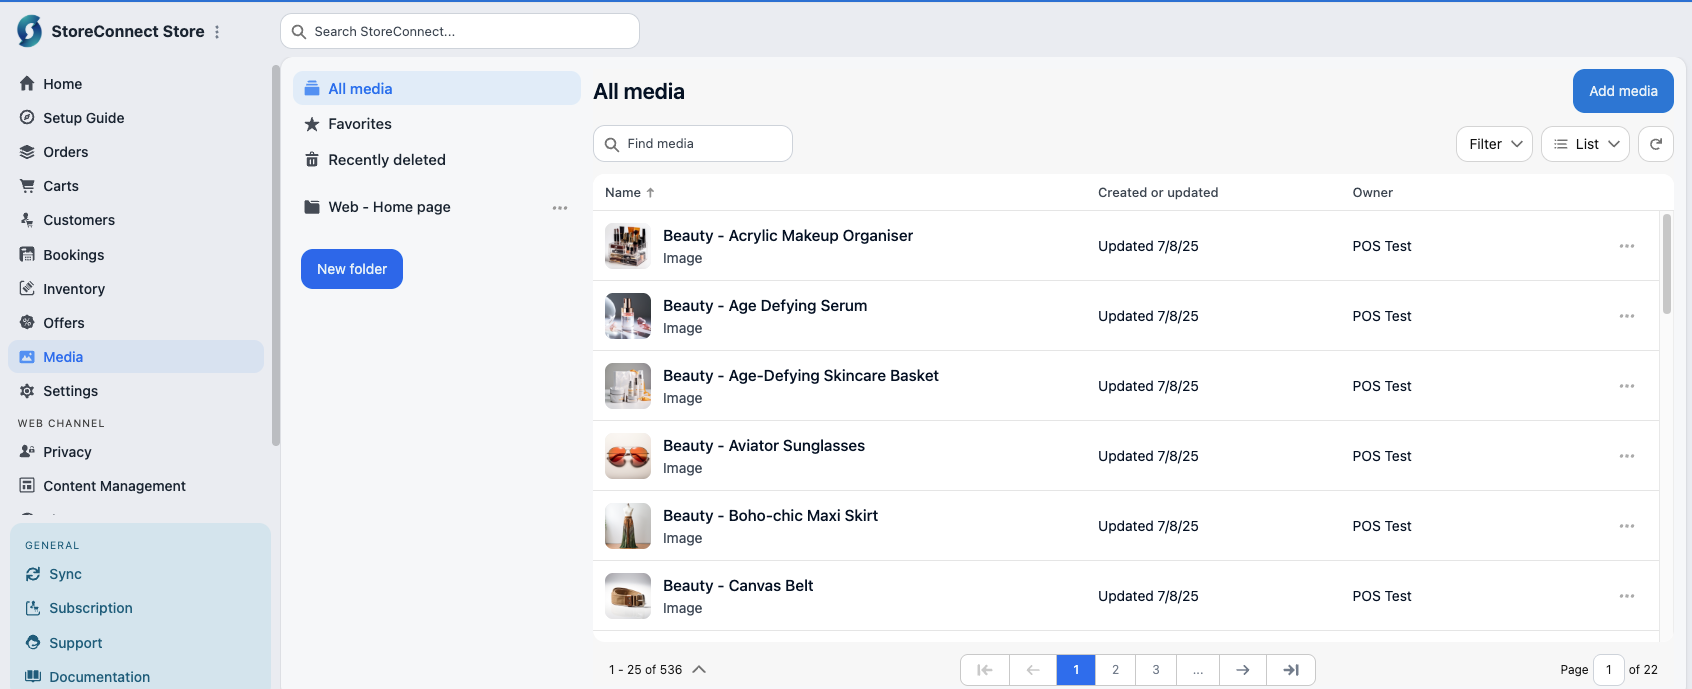Click the Carts cart icon

27,186
